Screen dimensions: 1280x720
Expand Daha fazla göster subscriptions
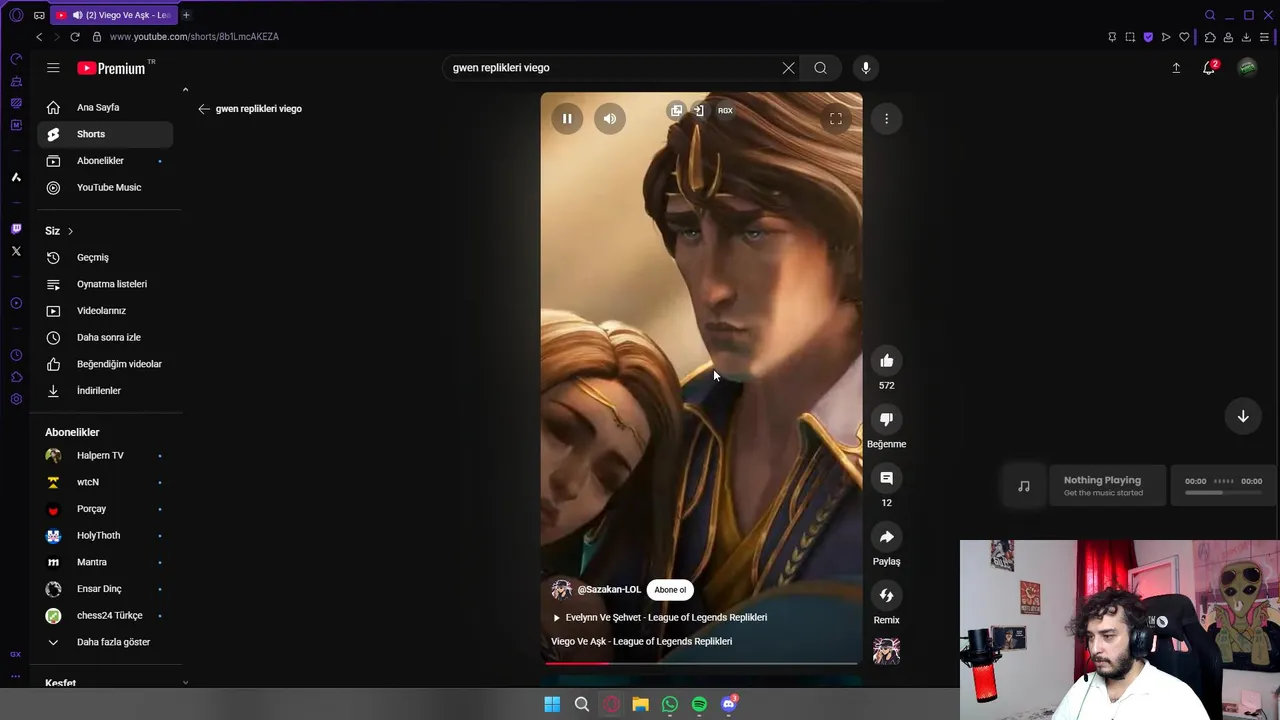(x=105, y=642)
